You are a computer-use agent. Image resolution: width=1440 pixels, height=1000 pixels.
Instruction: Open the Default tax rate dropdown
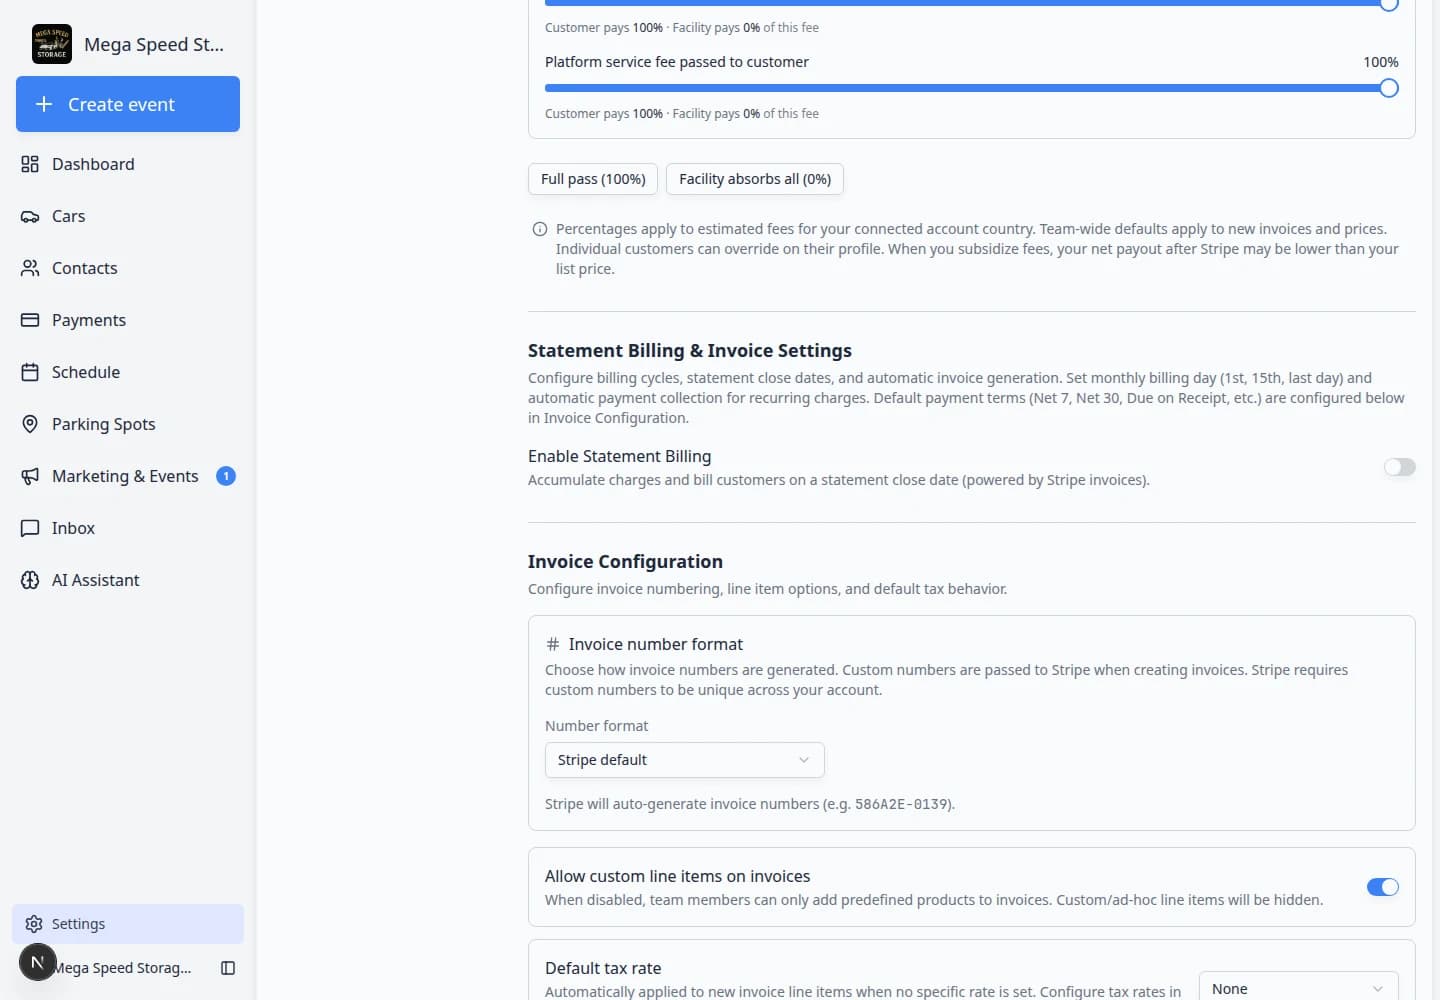1298,988
